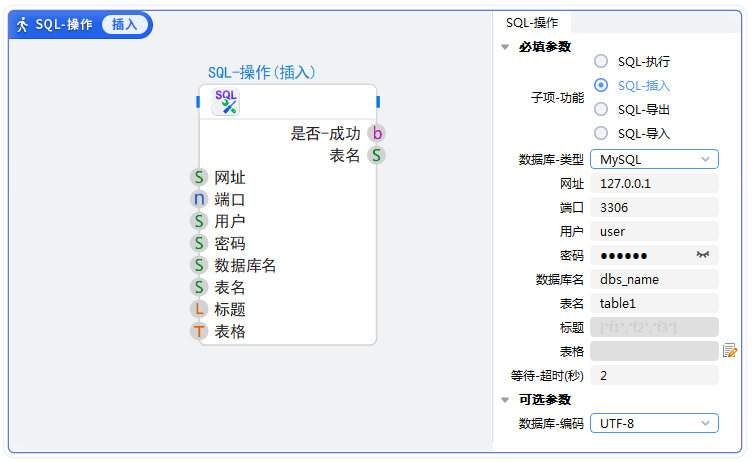This screenshot has width=756, height=462.
Task: Click the 等待-超时(秒) field
Action: pos(654,375)
